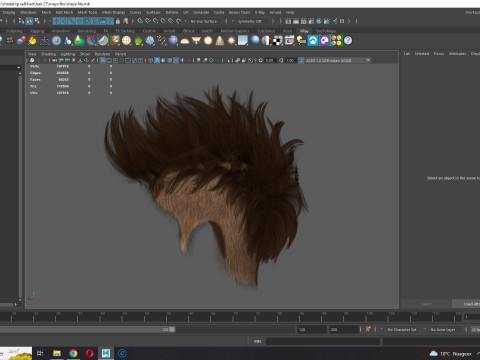Open the Attribute Editor Selected menu
This screenshot has width=480, height=360.
pos(422,54)
